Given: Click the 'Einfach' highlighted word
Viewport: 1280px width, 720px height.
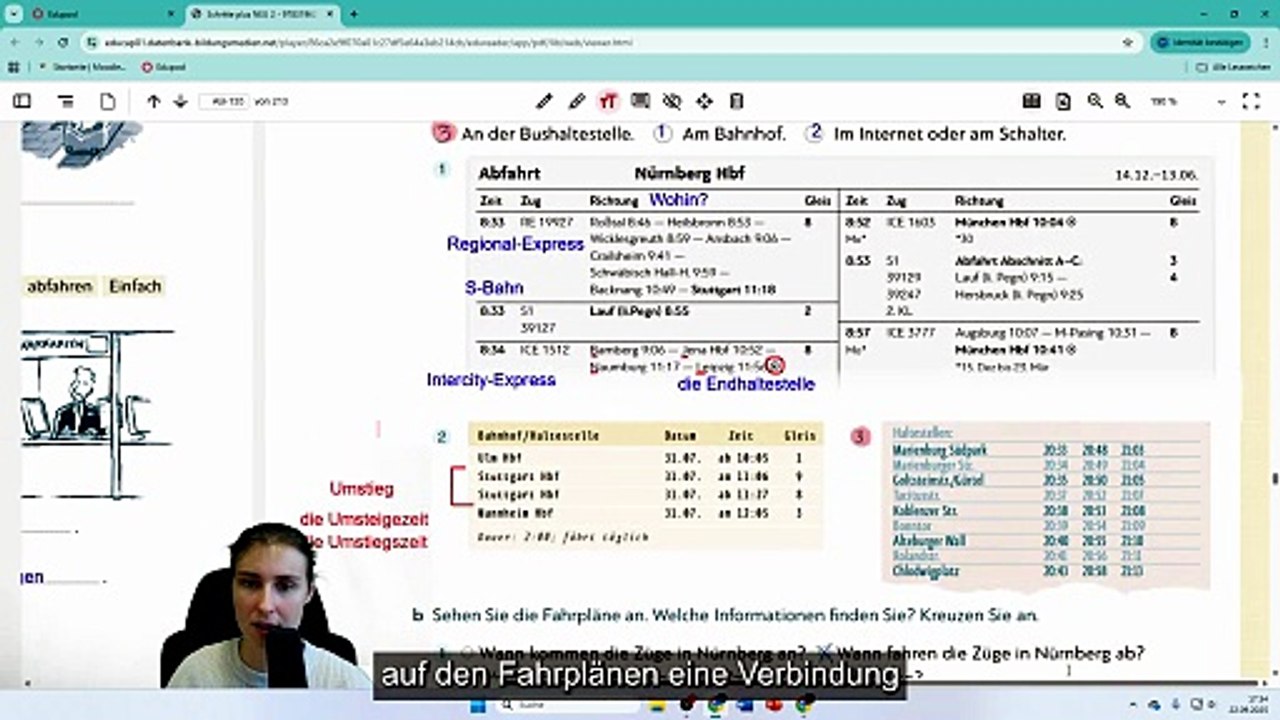Looking at the screenshot, I should point(135,286).
